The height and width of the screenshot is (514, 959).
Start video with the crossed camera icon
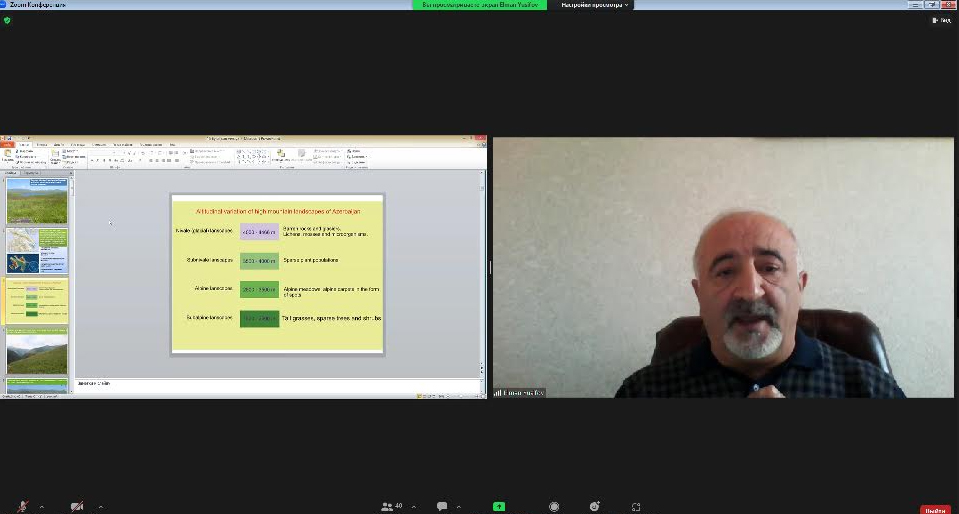coord(77,507)
